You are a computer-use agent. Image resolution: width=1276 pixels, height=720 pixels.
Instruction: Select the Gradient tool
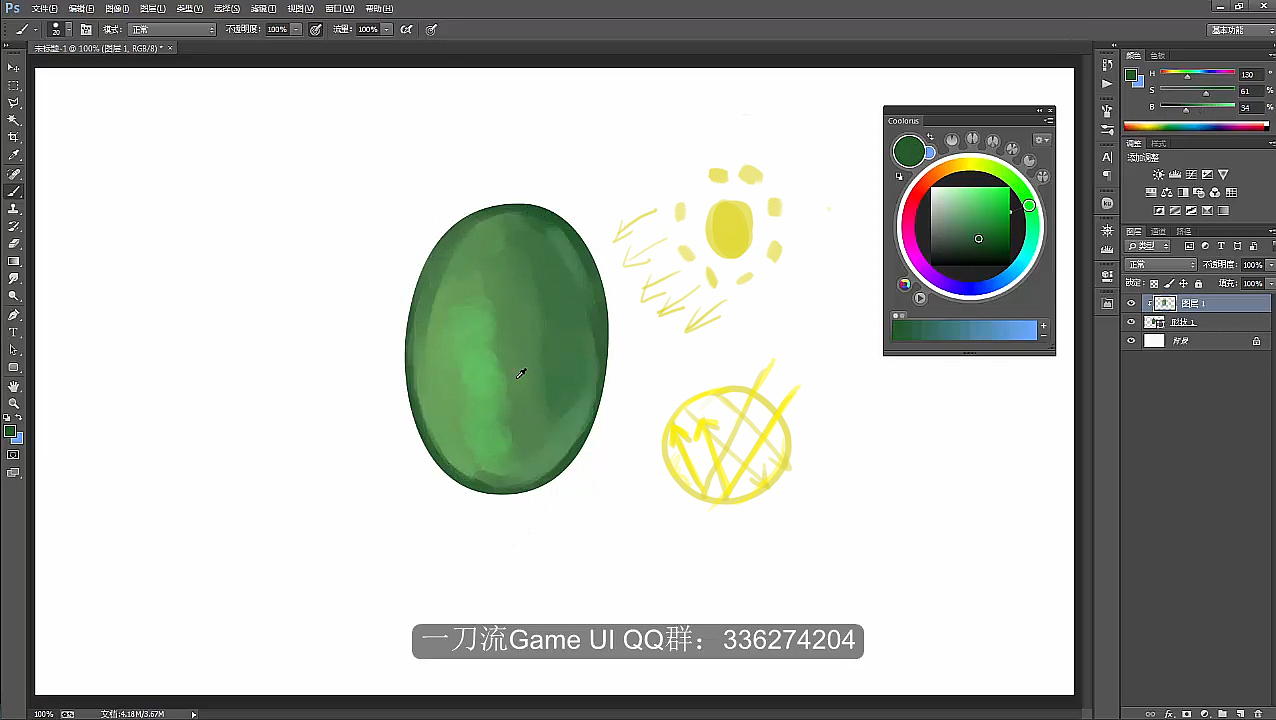coord(13,261)
